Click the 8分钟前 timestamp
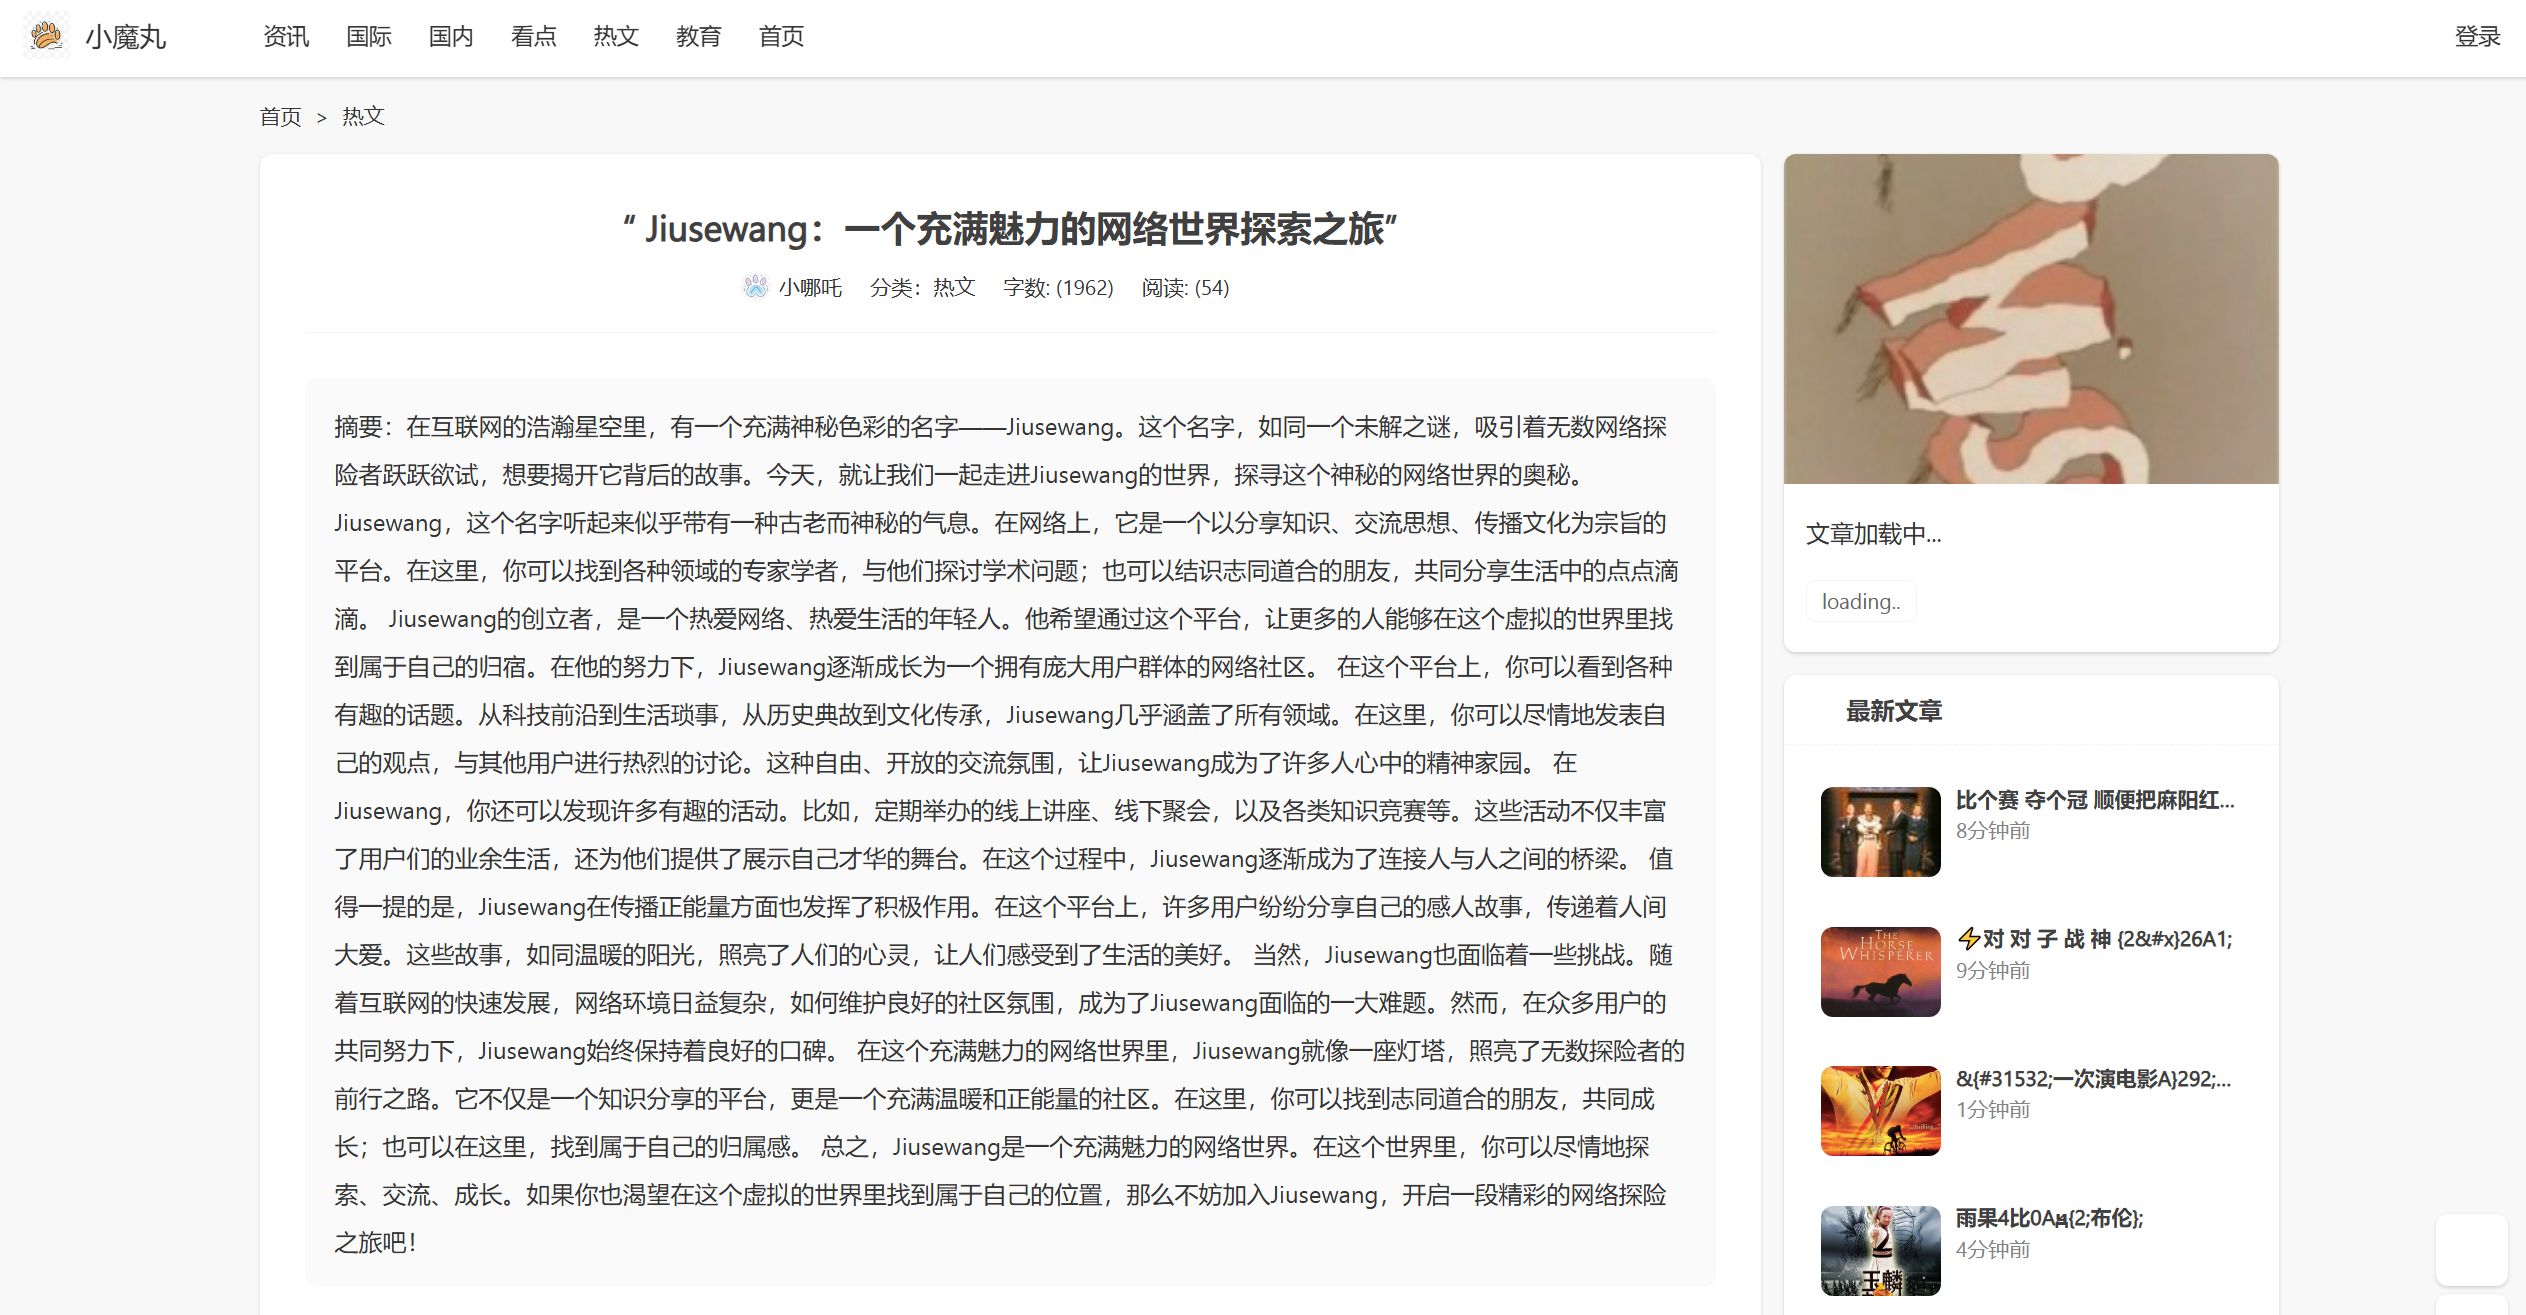Screen dimensions: 2526x1315 (x=1993, y=831)
